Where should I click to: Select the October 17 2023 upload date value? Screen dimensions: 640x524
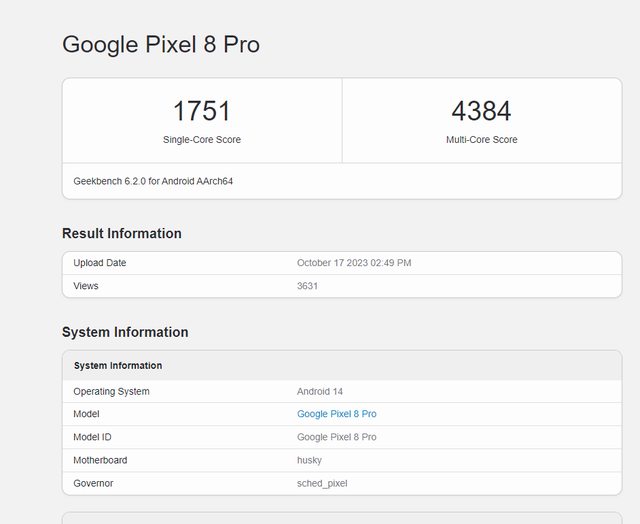pyautogui.click(x=354, y=263)
